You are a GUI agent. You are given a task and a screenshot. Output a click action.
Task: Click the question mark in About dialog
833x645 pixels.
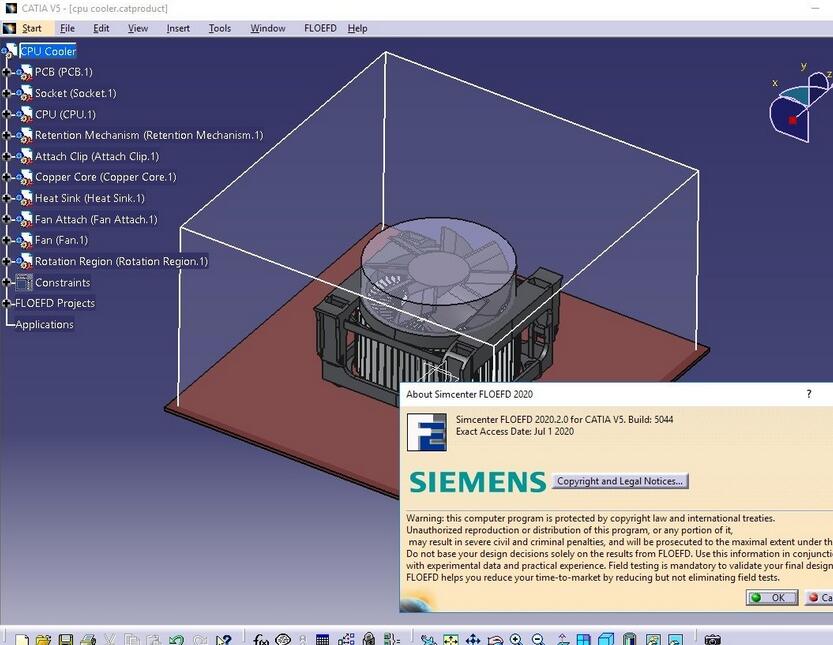point(809,394)
